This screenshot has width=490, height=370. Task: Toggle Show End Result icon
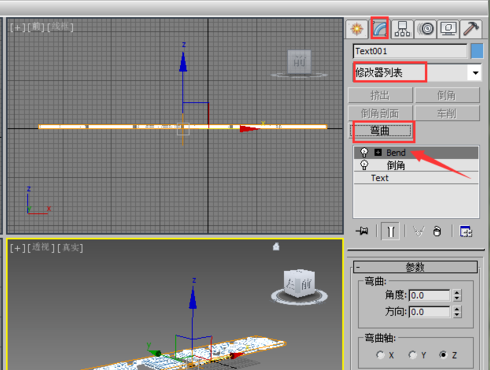(x=391, y=231)
